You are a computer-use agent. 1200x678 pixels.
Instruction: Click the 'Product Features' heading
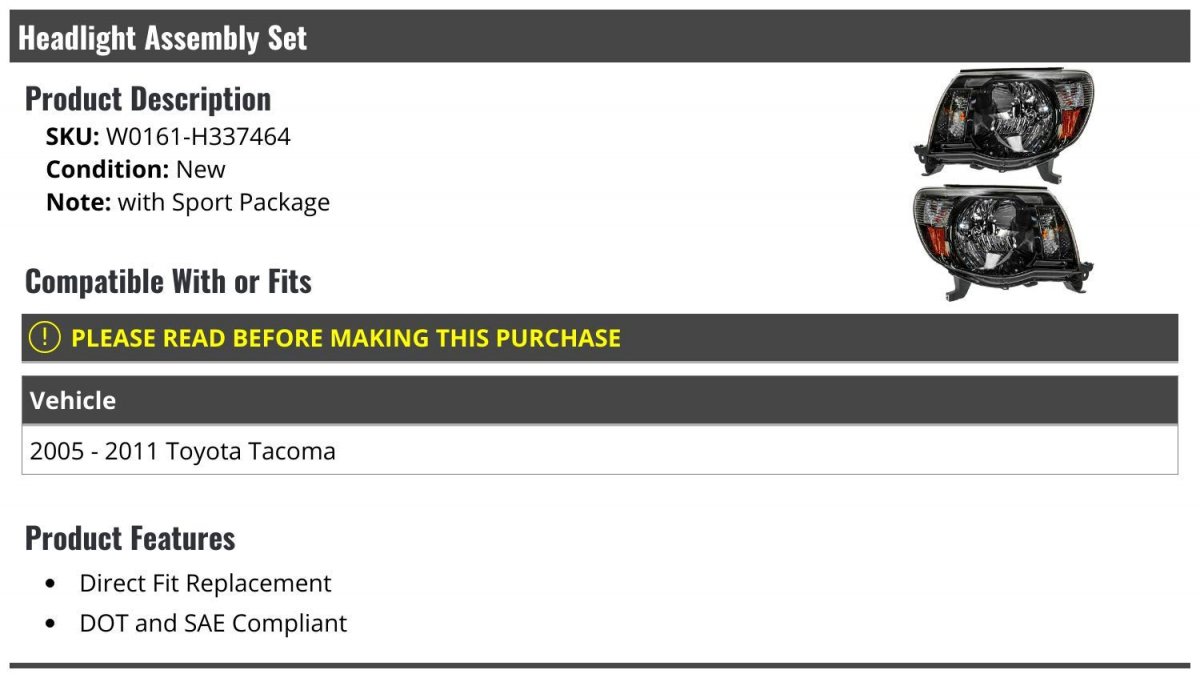[x=130, y=538]
